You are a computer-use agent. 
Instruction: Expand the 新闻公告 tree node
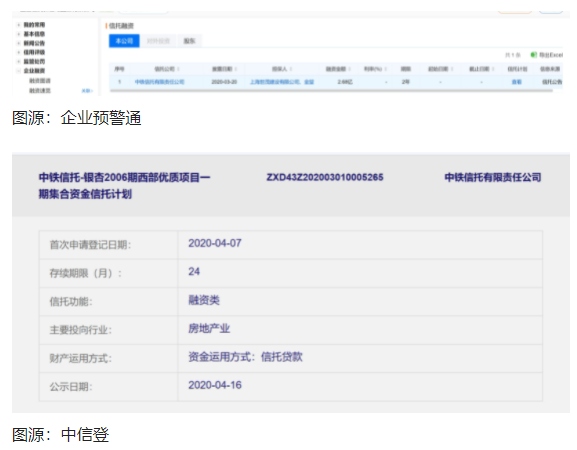pos(18,43)
